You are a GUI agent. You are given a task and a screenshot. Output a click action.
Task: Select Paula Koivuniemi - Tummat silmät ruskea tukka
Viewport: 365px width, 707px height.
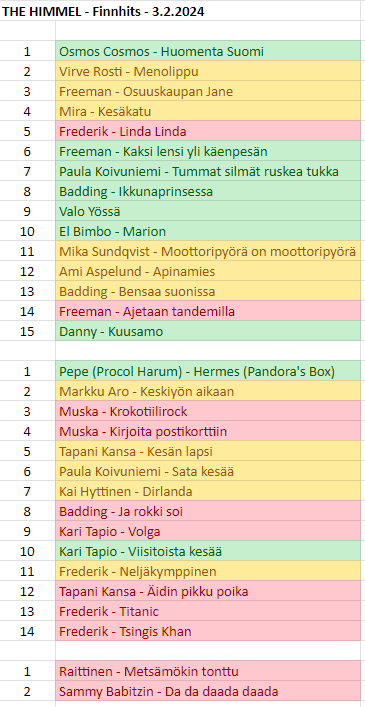pos(208,171)
